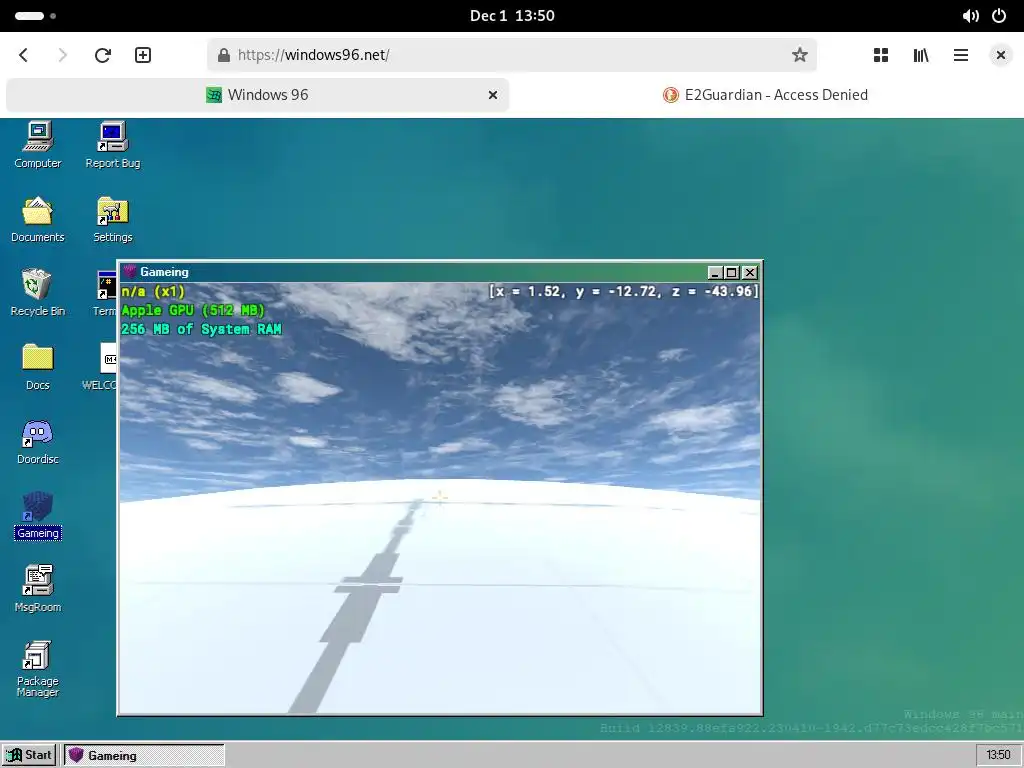The image size is (1024, 768).
Task: Close the Windows 96 tab
Action: pos(493,95)
